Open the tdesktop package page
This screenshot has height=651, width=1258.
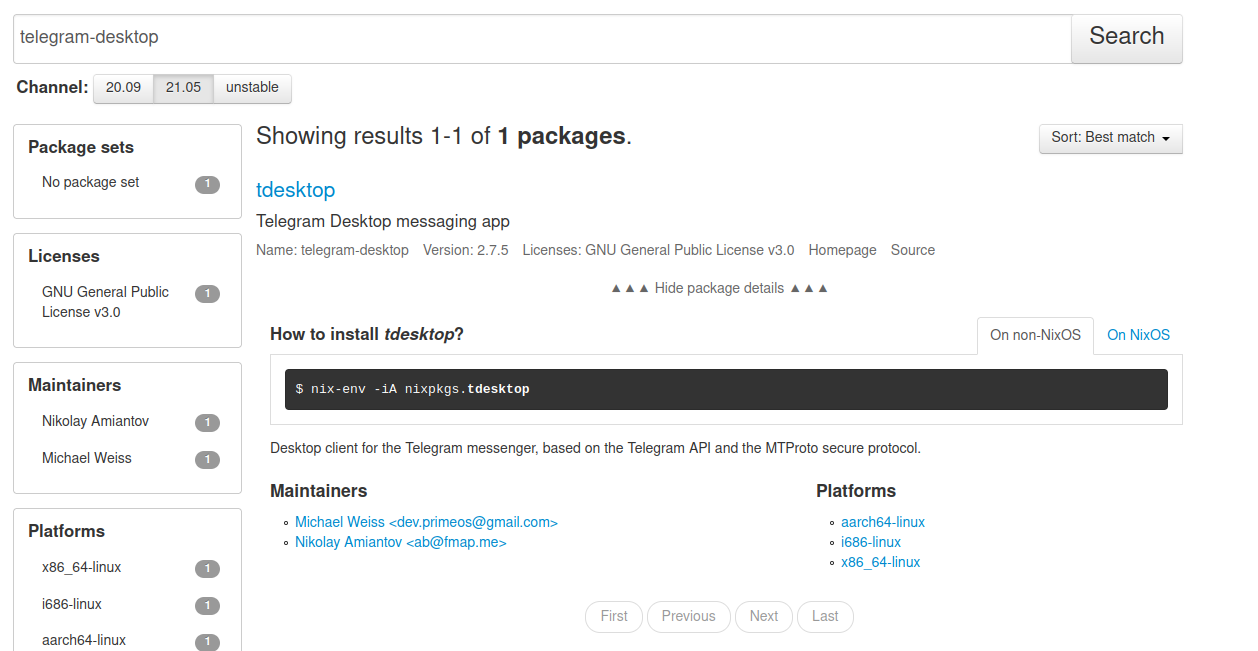click(x=295, y=190)
